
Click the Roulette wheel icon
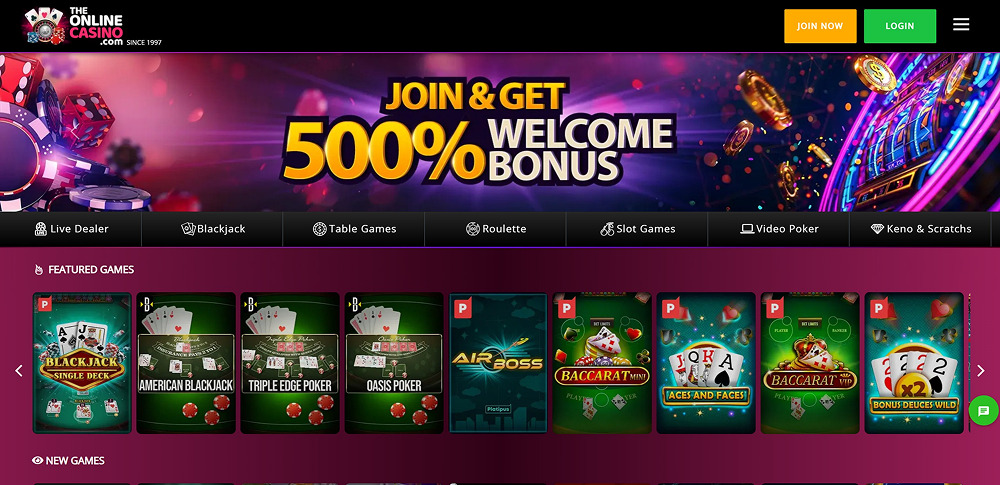pos(473,229)
